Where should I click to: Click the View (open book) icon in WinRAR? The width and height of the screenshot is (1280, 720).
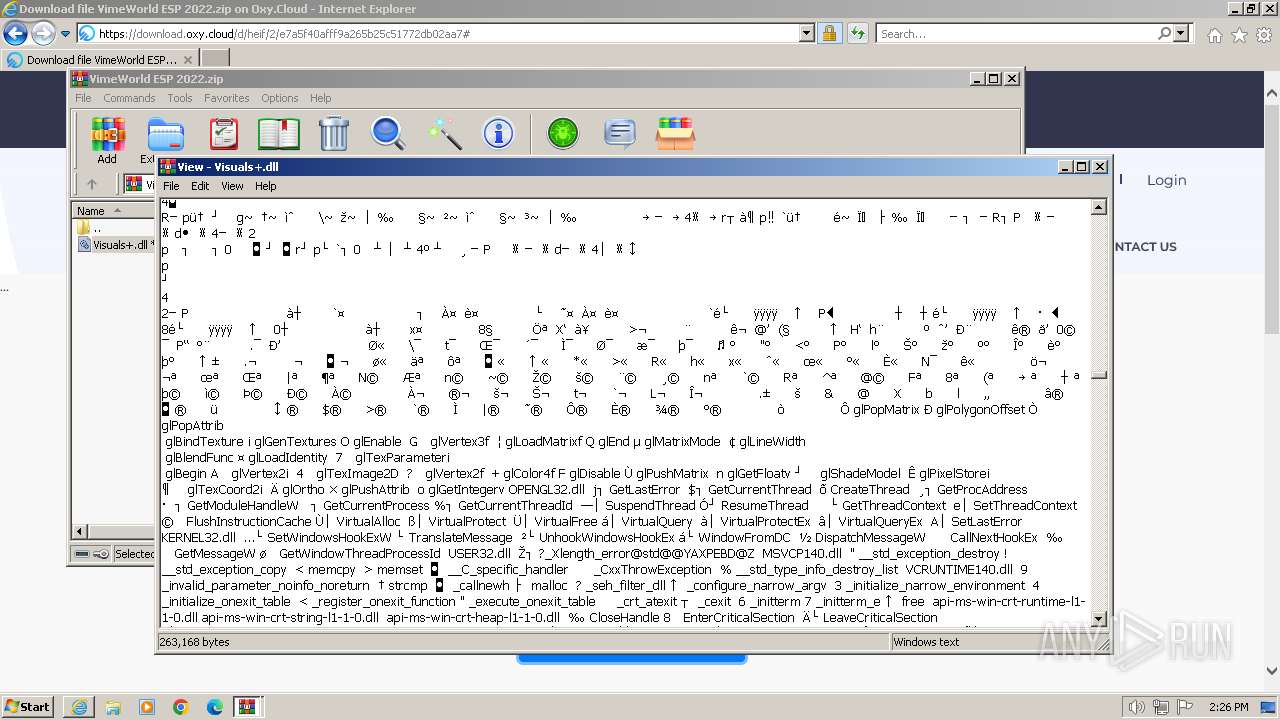(x=279, y=133)
